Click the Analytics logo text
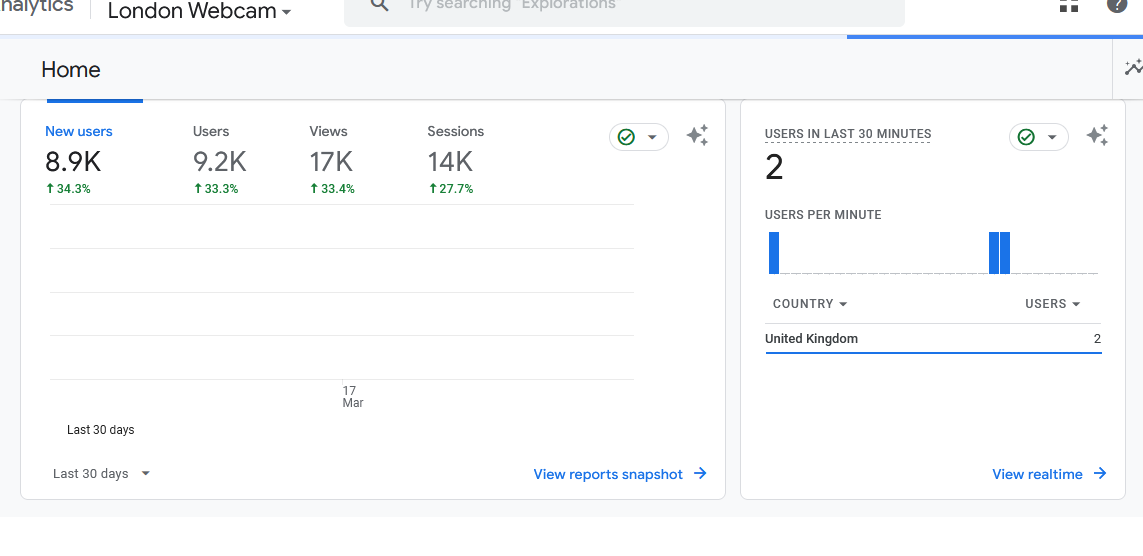 [x=36, y=7]
